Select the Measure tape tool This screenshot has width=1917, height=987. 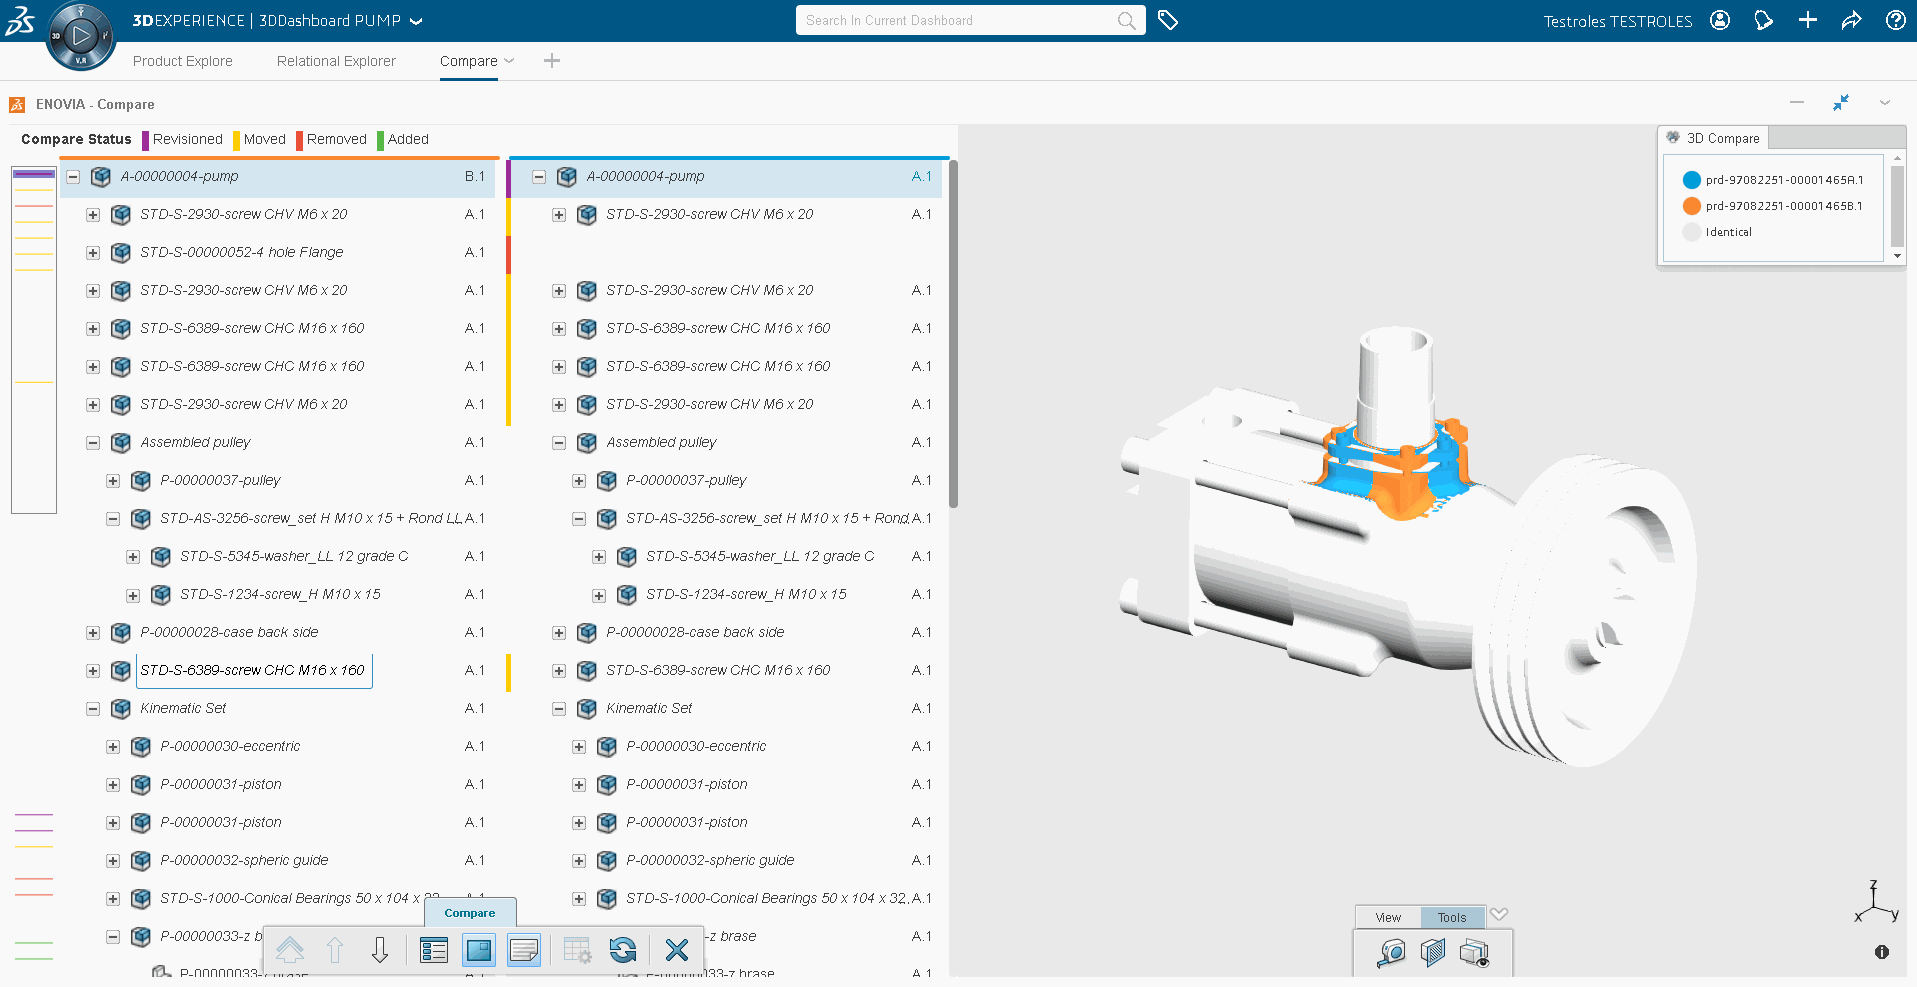tap(1390, 953)
